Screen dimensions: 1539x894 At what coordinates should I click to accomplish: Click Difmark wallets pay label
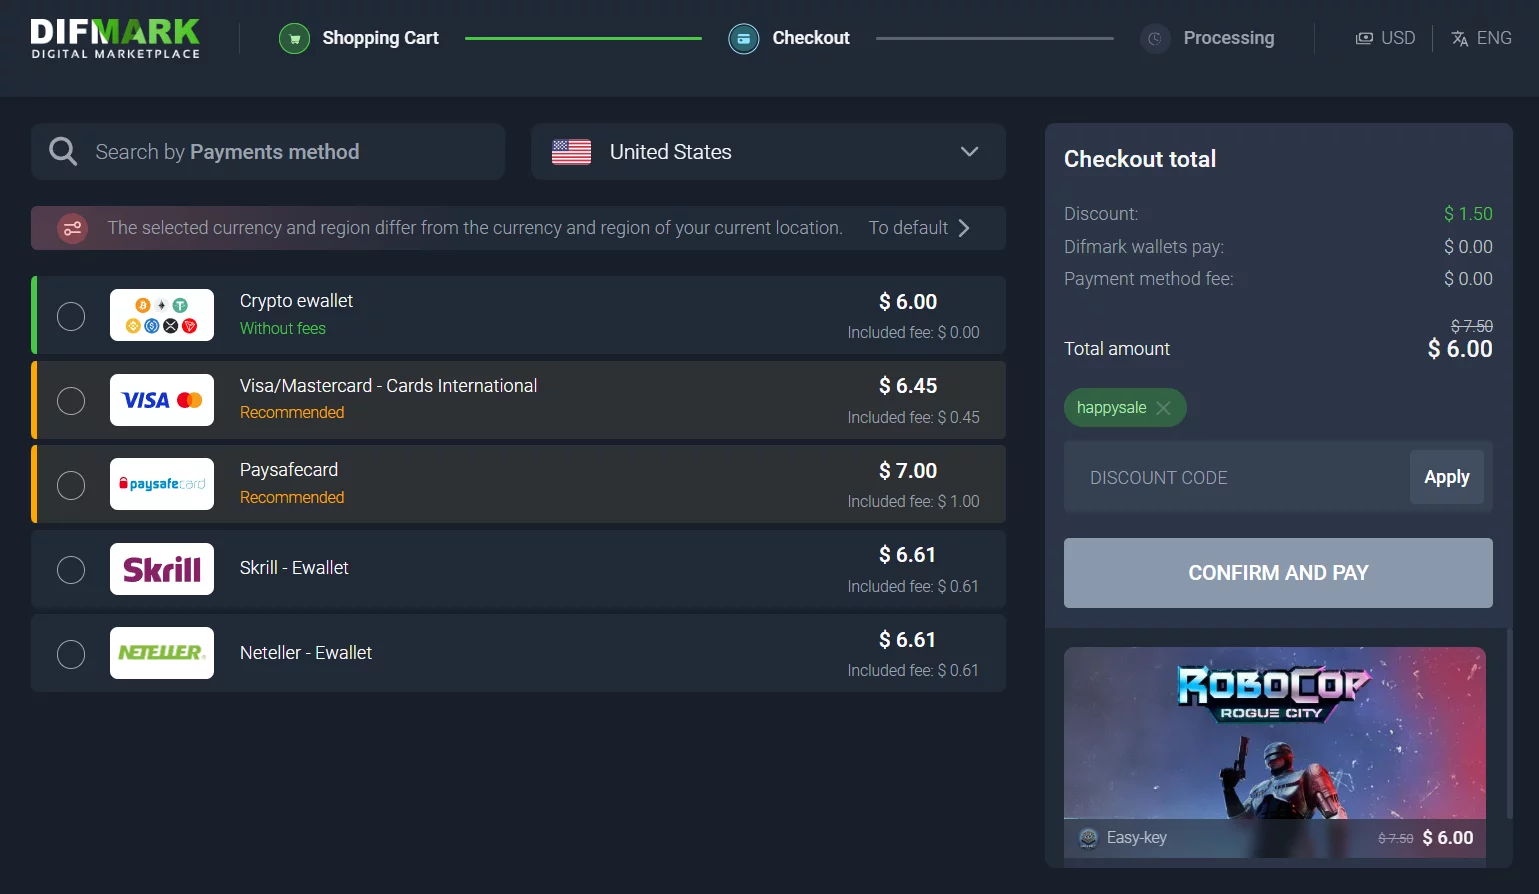(x=1144, y=247)
